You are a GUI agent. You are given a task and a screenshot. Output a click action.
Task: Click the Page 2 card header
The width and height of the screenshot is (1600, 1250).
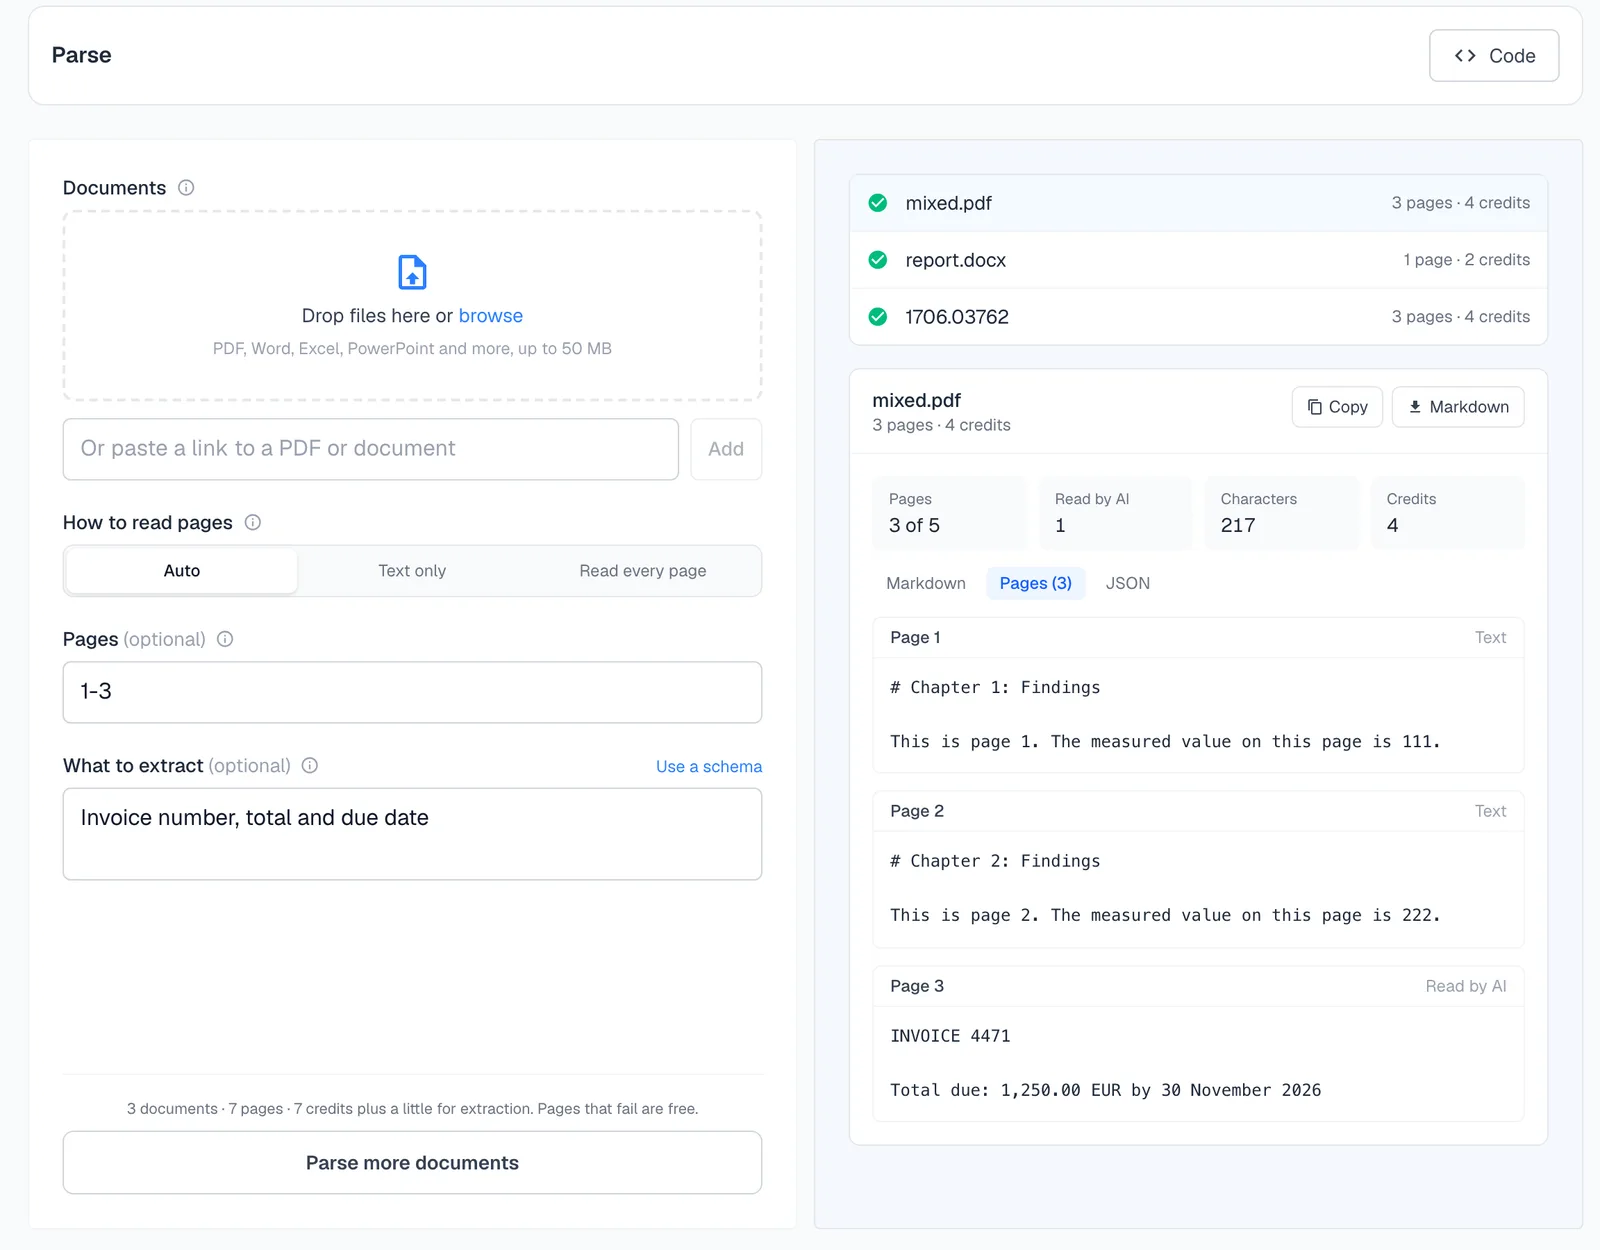click(1198, 811)
